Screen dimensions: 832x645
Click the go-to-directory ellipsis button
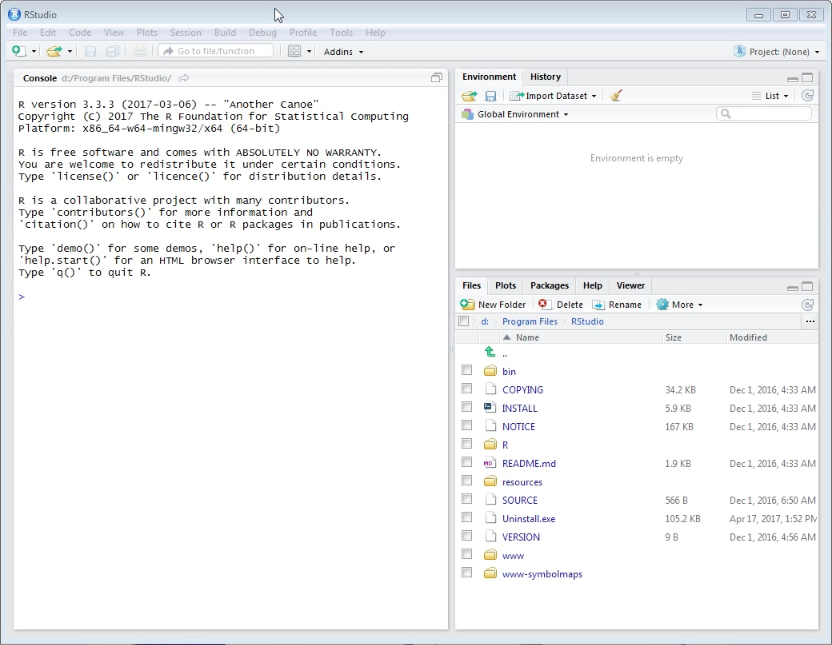click(x=810, y=321)
